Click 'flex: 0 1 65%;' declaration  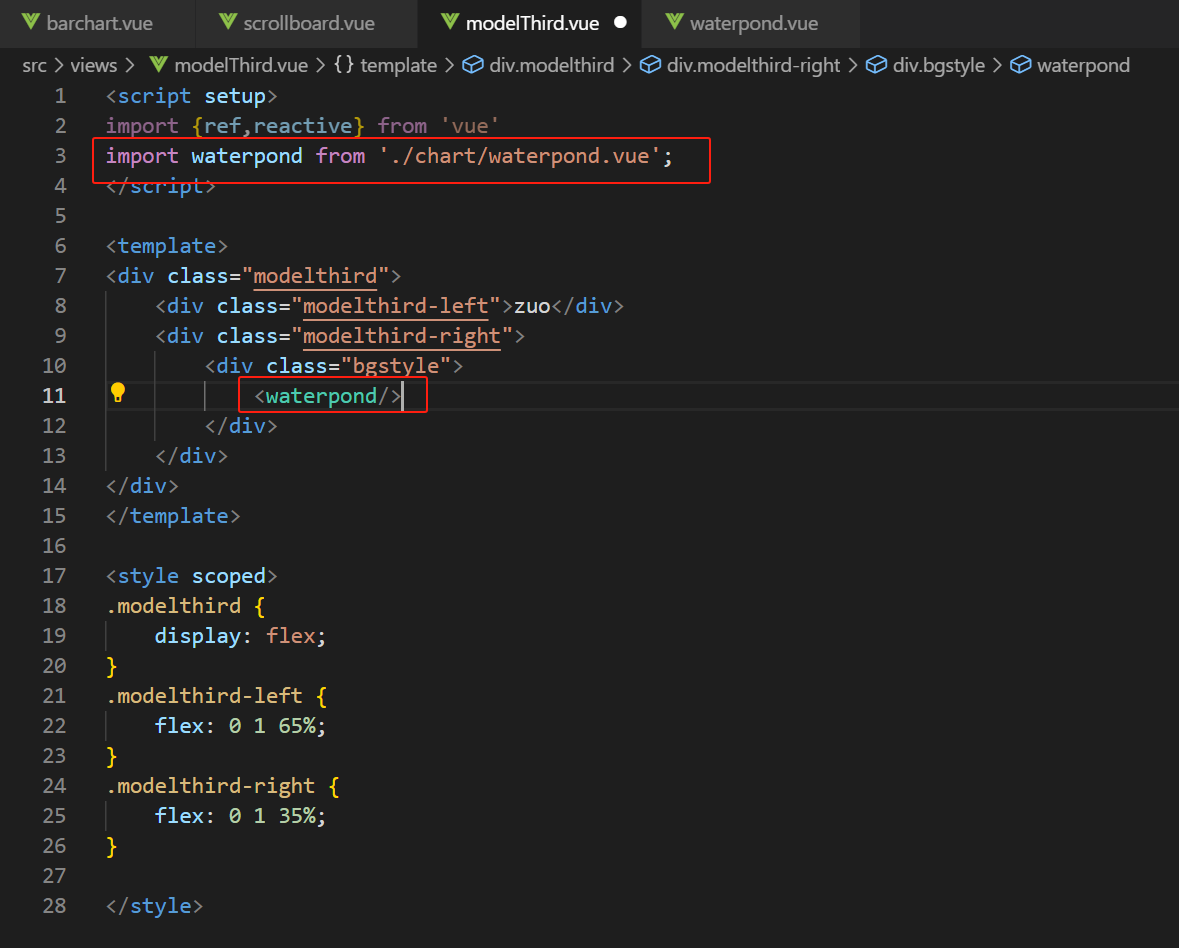[241, 726]
